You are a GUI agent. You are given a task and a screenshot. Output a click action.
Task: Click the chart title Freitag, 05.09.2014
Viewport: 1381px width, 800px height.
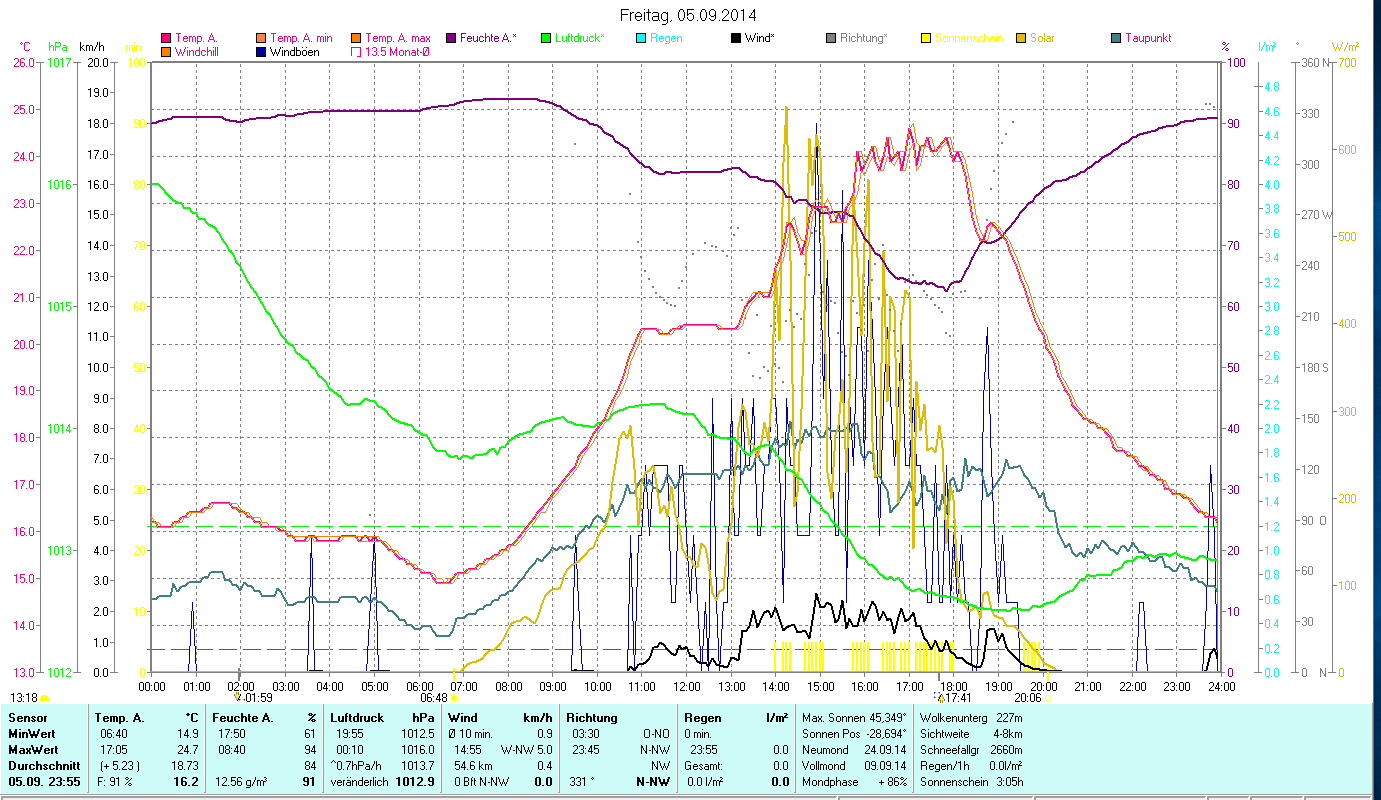pyautogui.click(x=688, y=15)
